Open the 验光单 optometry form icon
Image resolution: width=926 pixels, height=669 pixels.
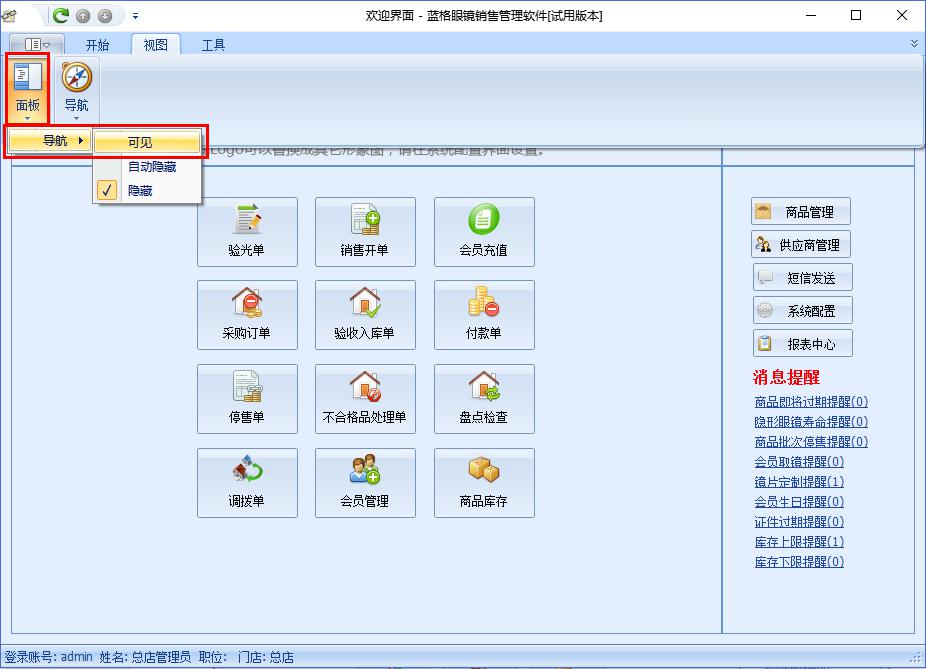point(247,232)
